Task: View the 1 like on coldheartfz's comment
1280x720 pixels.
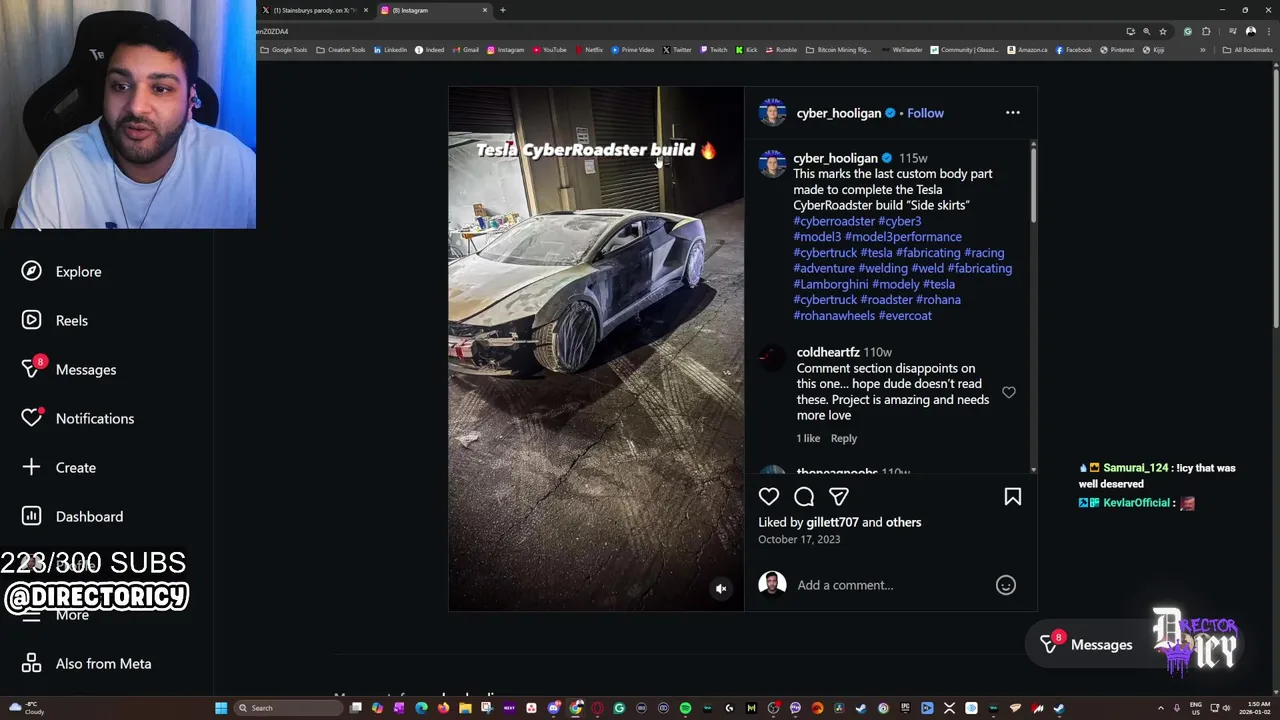Action: (x=808, y=438)
